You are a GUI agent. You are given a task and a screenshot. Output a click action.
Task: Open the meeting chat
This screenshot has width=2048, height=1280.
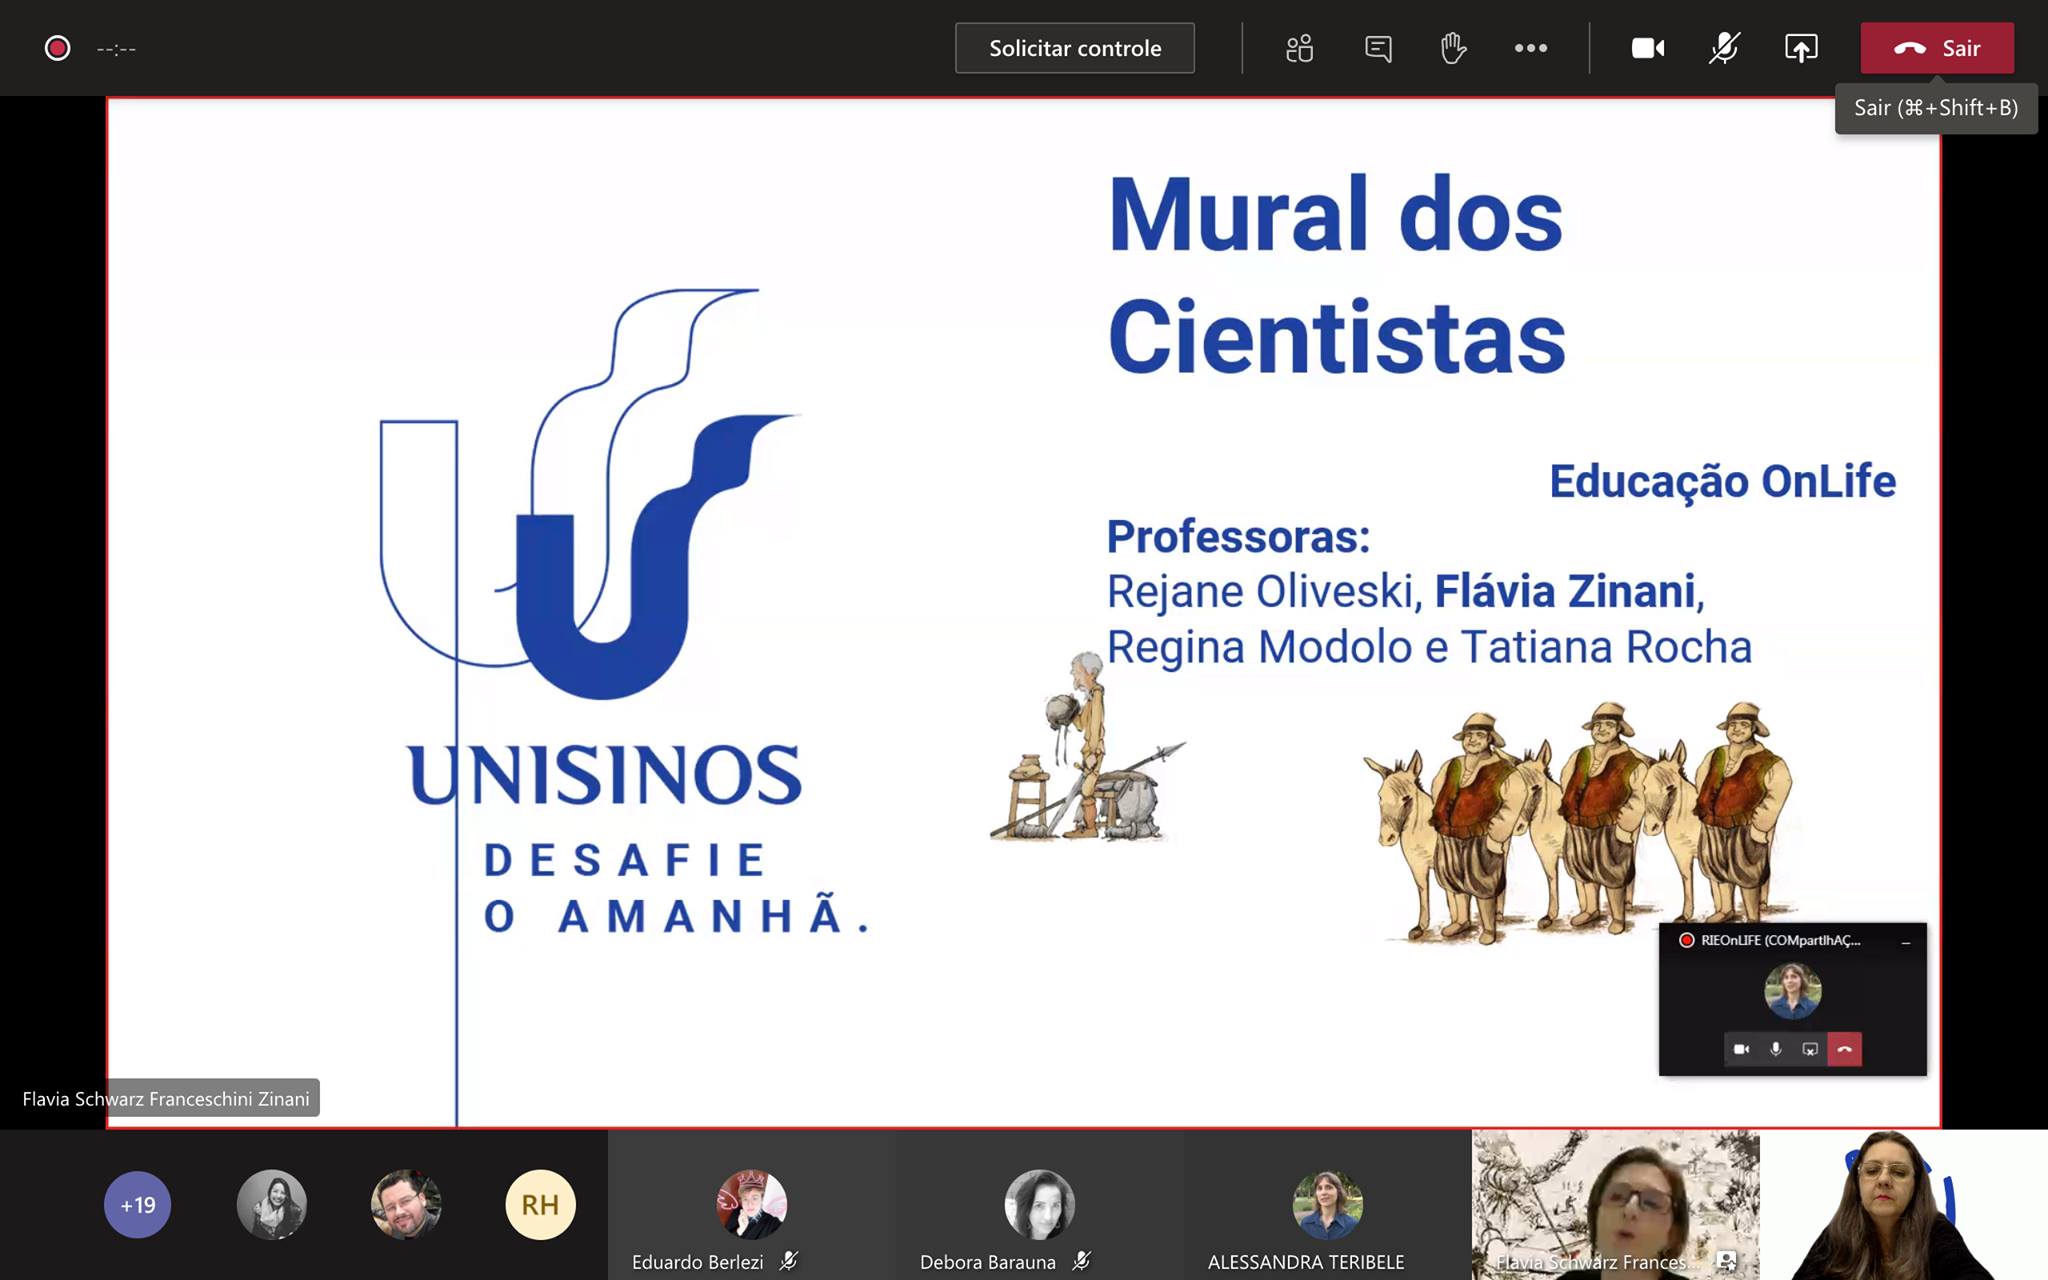coord(1378,48)
